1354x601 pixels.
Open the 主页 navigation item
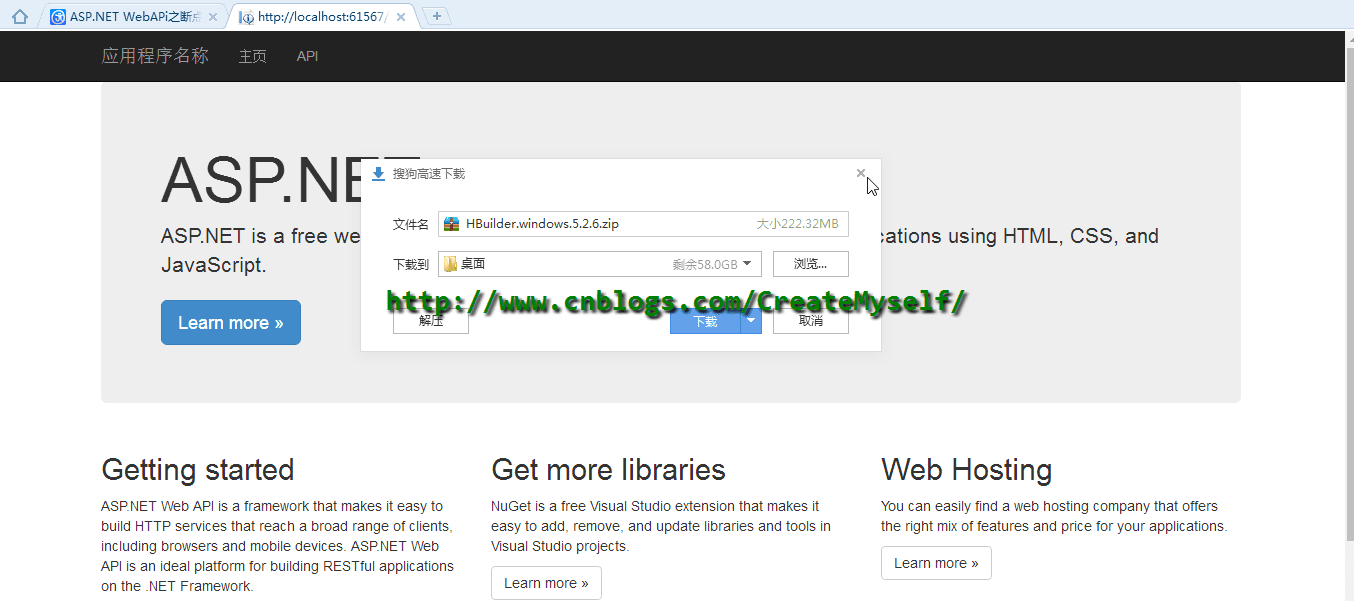pos(252,56)
